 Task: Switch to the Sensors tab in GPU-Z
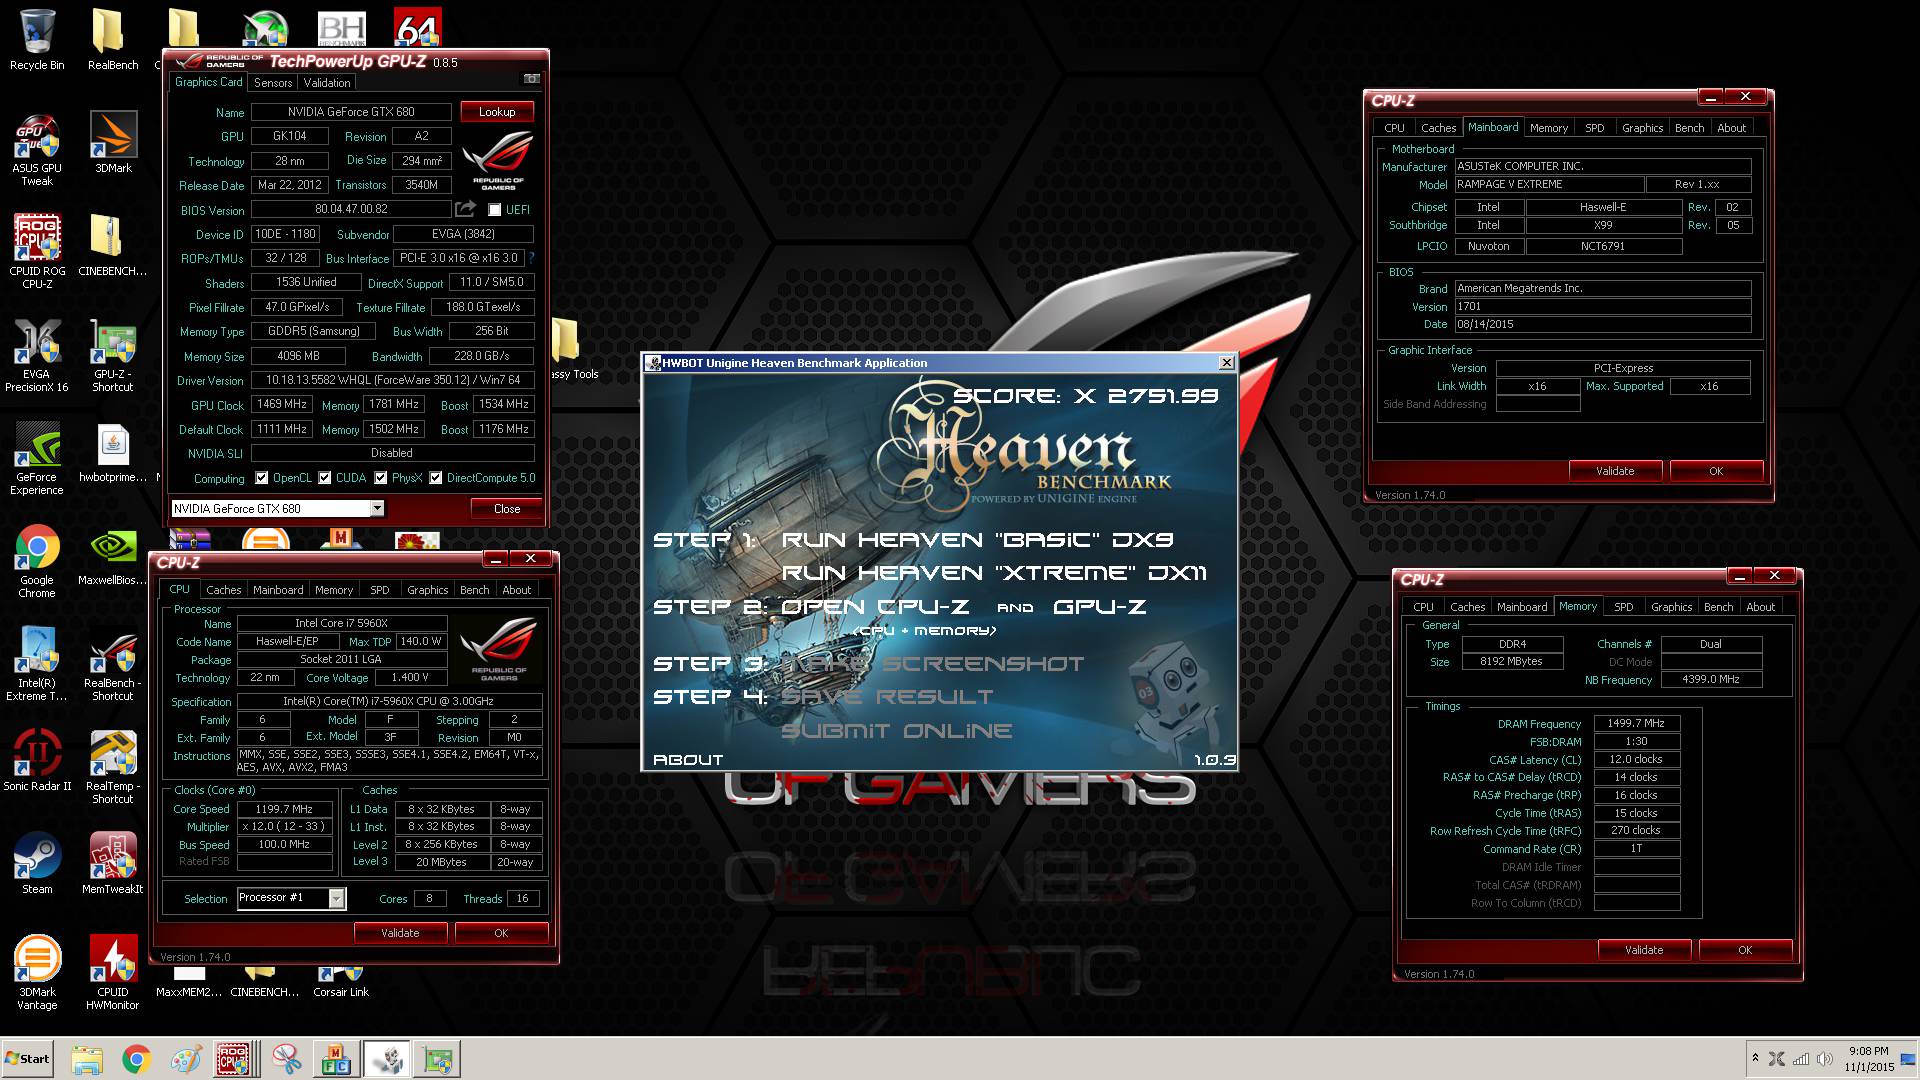[273, 83]
